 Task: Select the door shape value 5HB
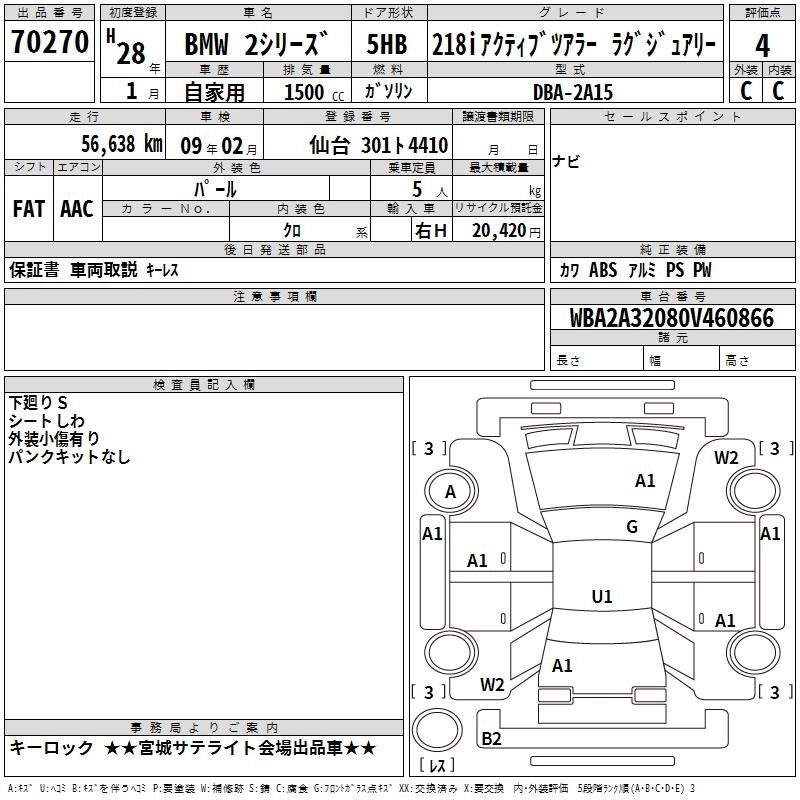[387, 44]
